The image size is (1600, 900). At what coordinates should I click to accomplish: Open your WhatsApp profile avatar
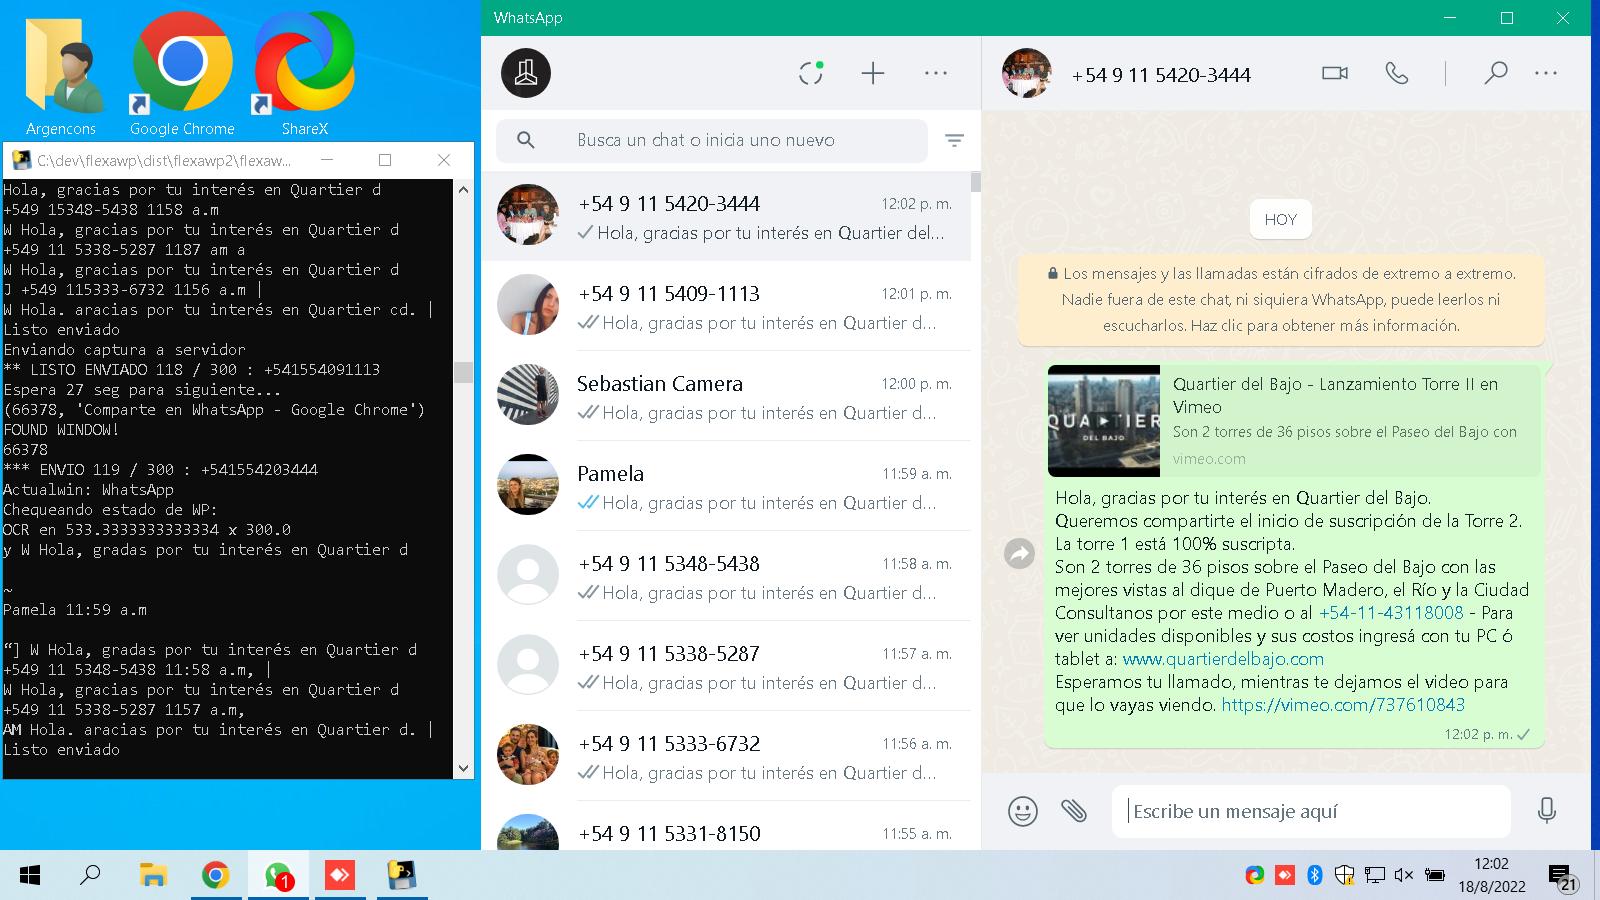[526, 73]
